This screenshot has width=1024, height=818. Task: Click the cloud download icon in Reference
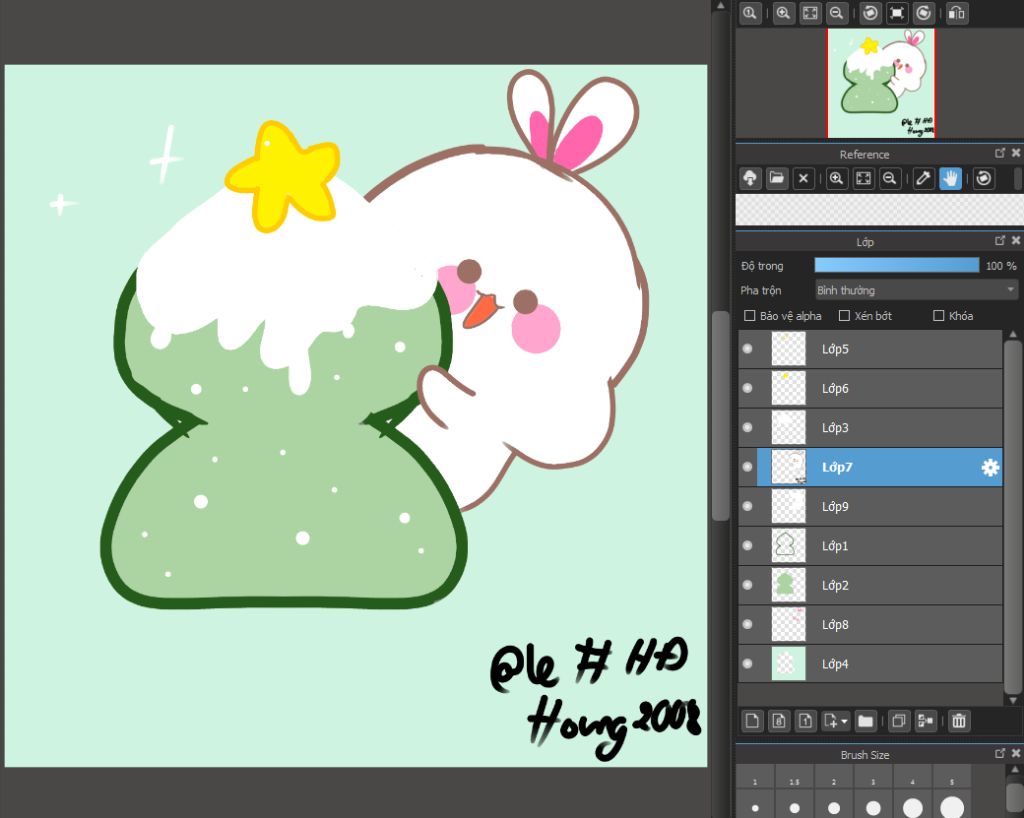point(750,178)
